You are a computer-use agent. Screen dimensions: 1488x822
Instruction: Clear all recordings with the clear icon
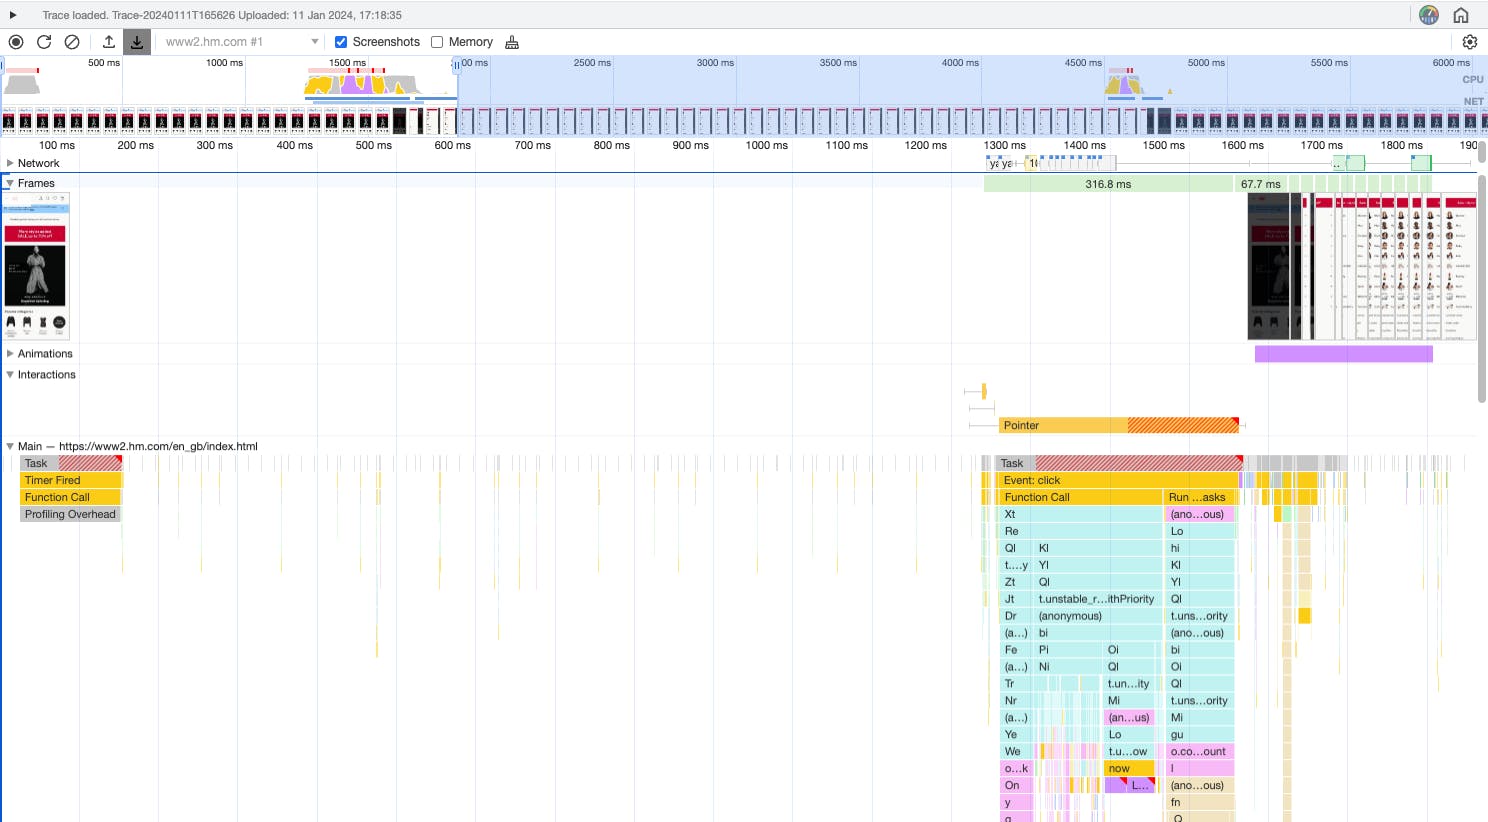tap(71, 42)
